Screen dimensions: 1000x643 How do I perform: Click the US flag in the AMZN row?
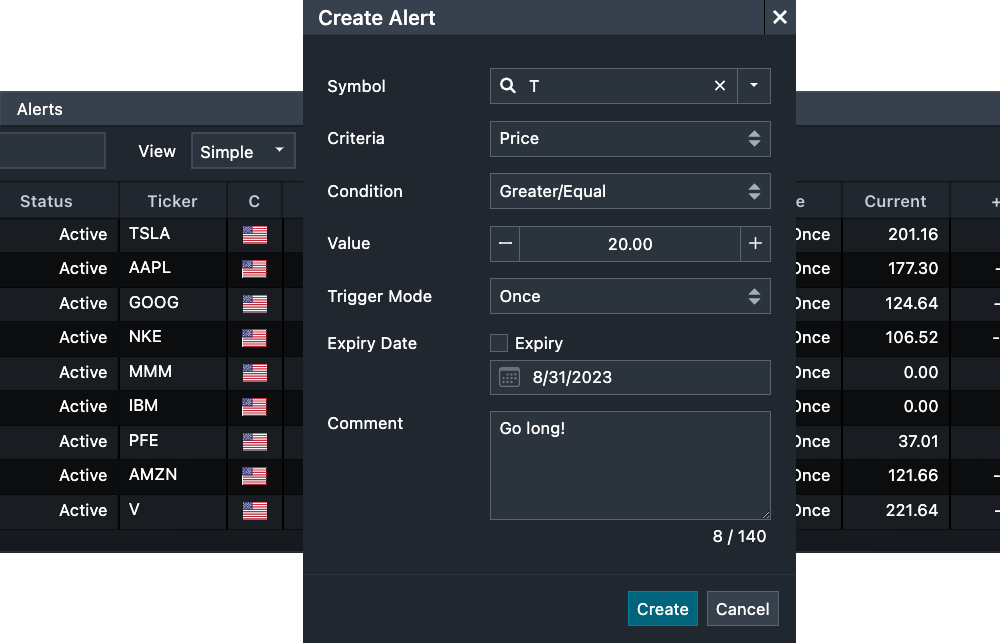pos(255,476)
